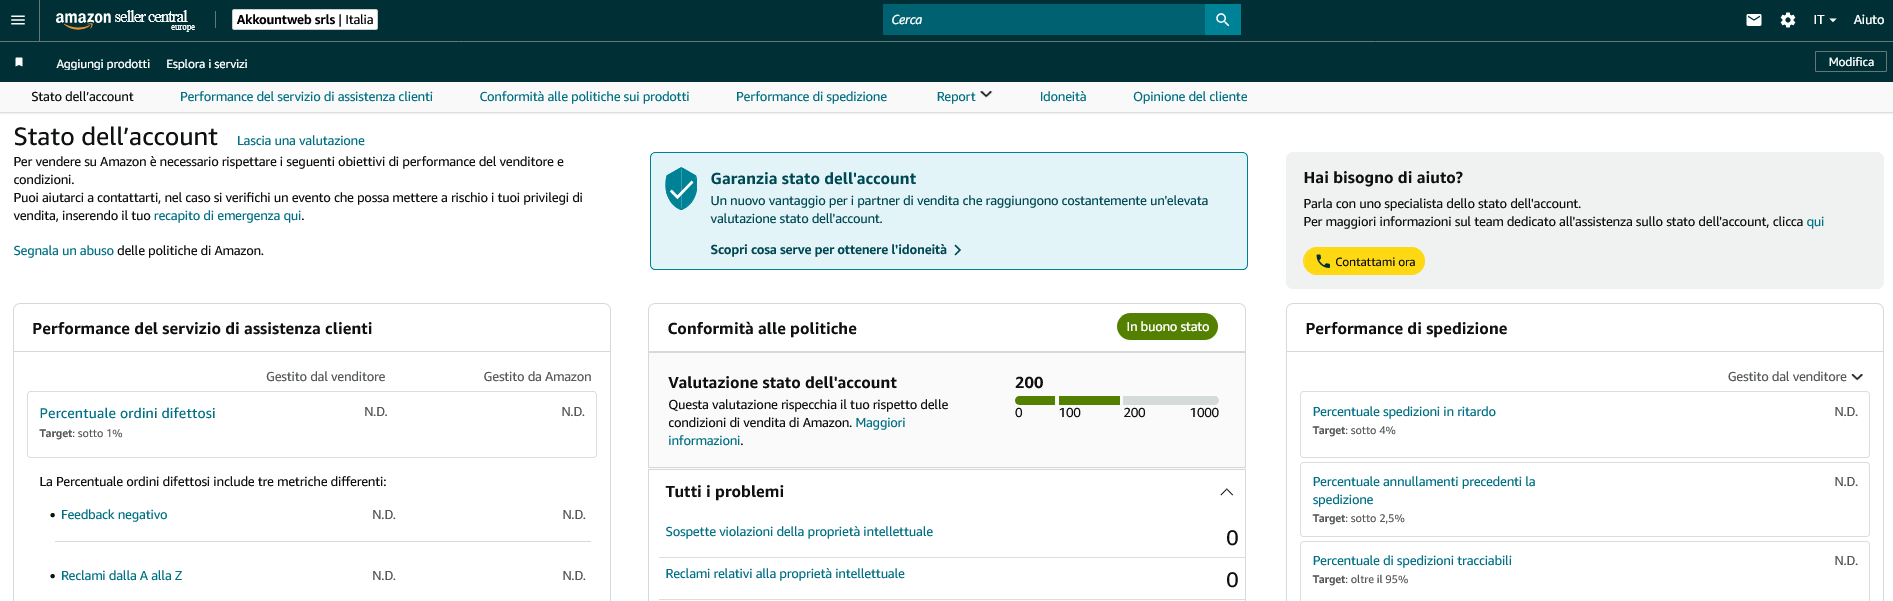Collapse the Tutti i problemi section
Image resolution: width=1893 pixels, height=601 pixels.
click(1226, 492)
